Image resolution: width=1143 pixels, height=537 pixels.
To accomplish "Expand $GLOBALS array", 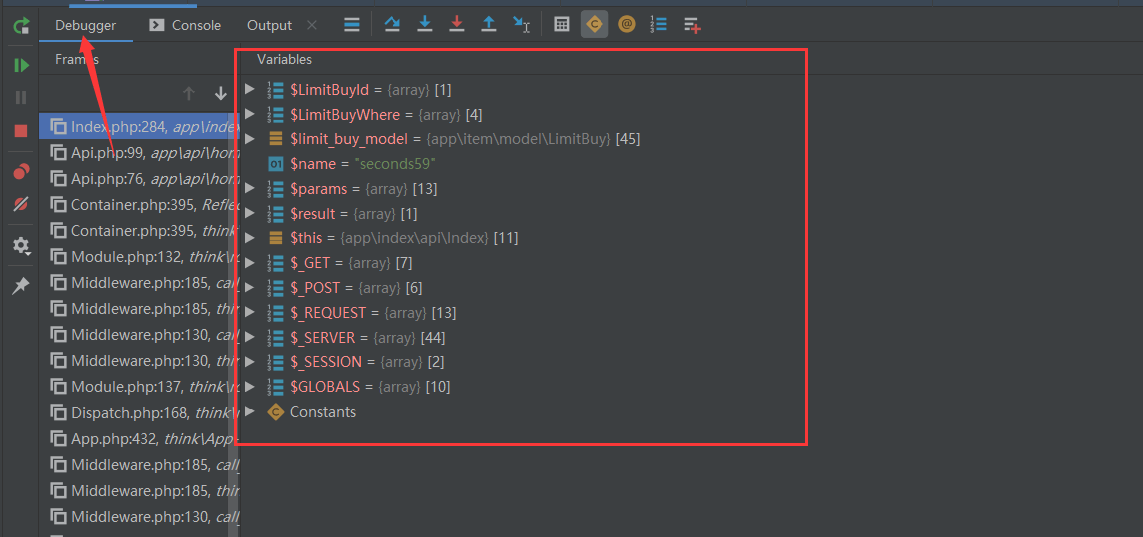I will click(250, 386).
